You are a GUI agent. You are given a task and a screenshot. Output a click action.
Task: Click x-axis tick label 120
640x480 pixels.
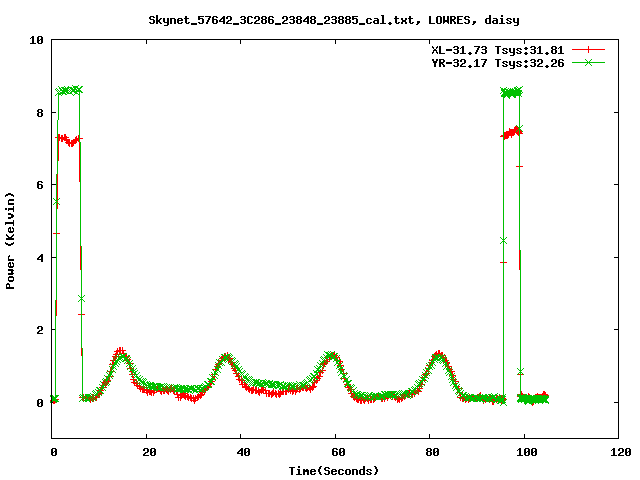(x=621, y=452)
